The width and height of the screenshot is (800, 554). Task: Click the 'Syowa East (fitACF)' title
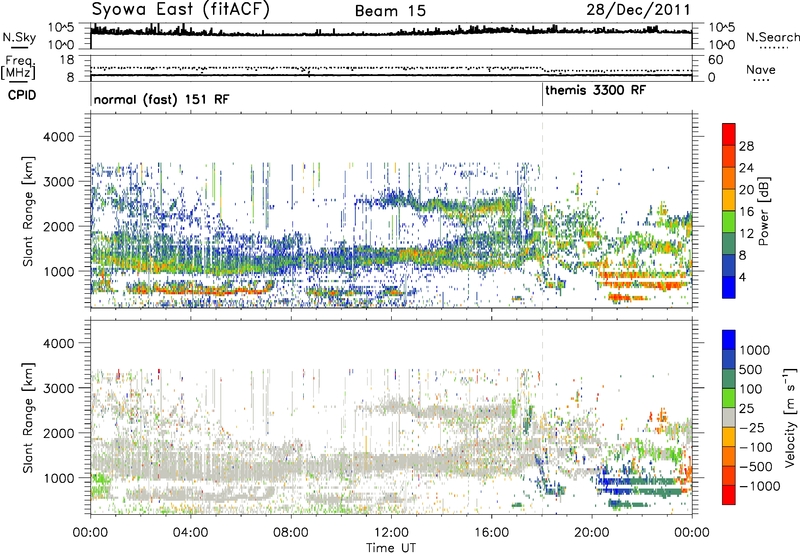click(180, 9)
